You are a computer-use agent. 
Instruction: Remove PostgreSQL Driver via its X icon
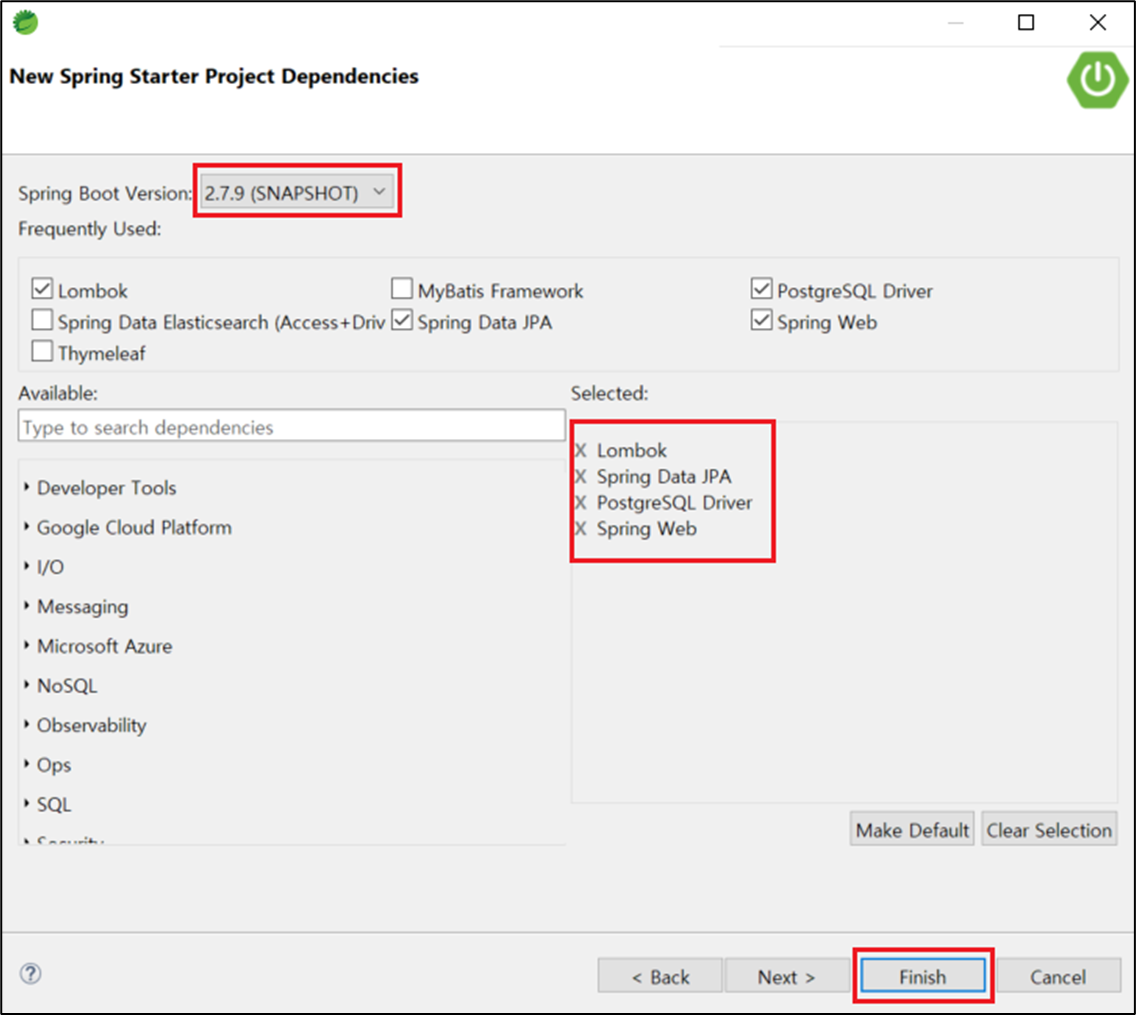(x=581, y=503)
